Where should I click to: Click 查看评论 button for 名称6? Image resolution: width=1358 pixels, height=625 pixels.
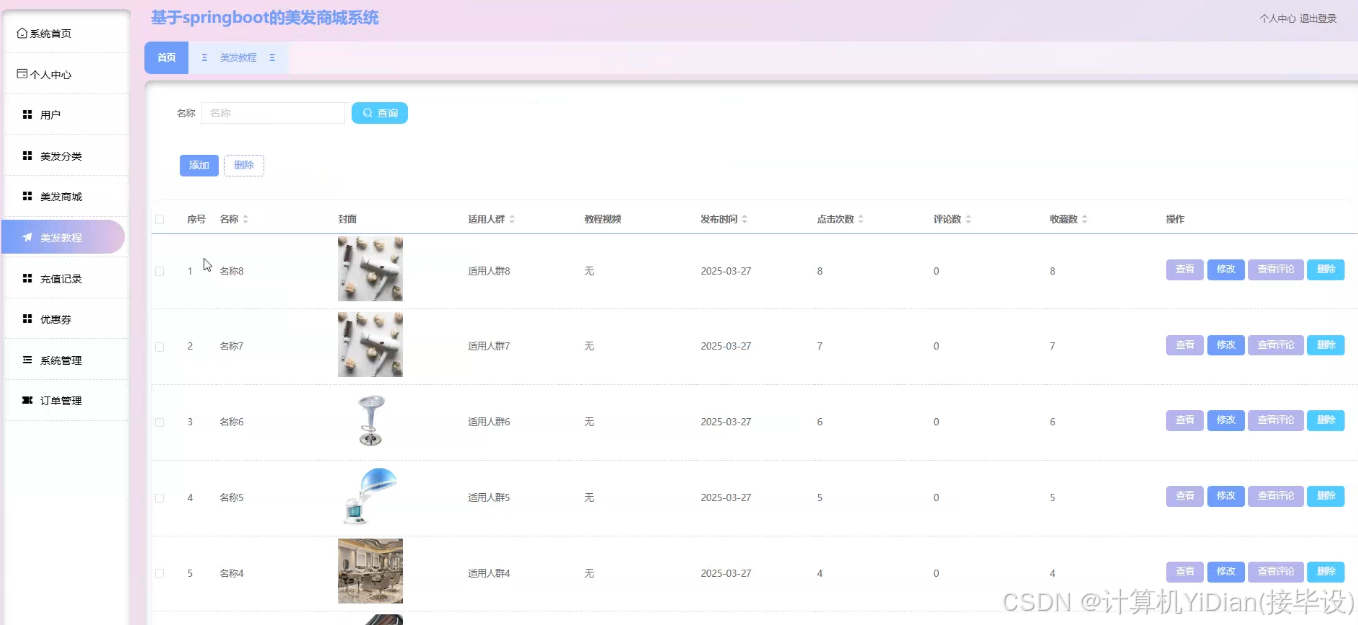[x=1276, y=420]
